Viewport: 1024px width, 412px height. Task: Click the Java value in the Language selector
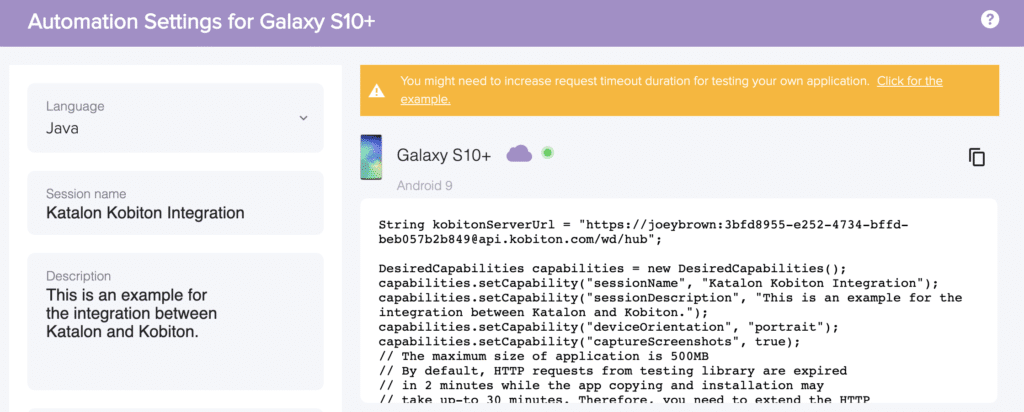pyautogui.click(x=64, y=128)
